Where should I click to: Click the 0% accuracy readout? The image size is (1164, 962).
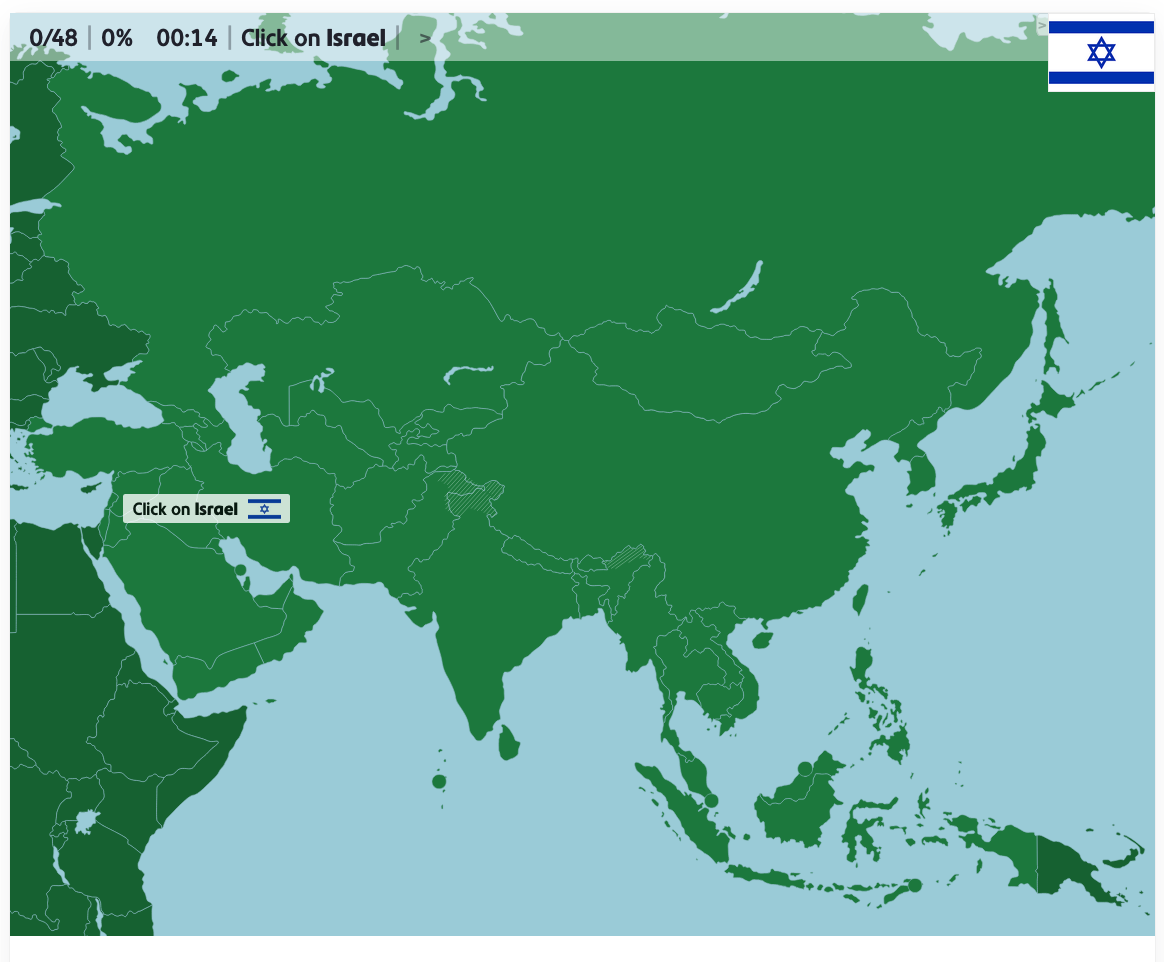[x=117, y=38]
